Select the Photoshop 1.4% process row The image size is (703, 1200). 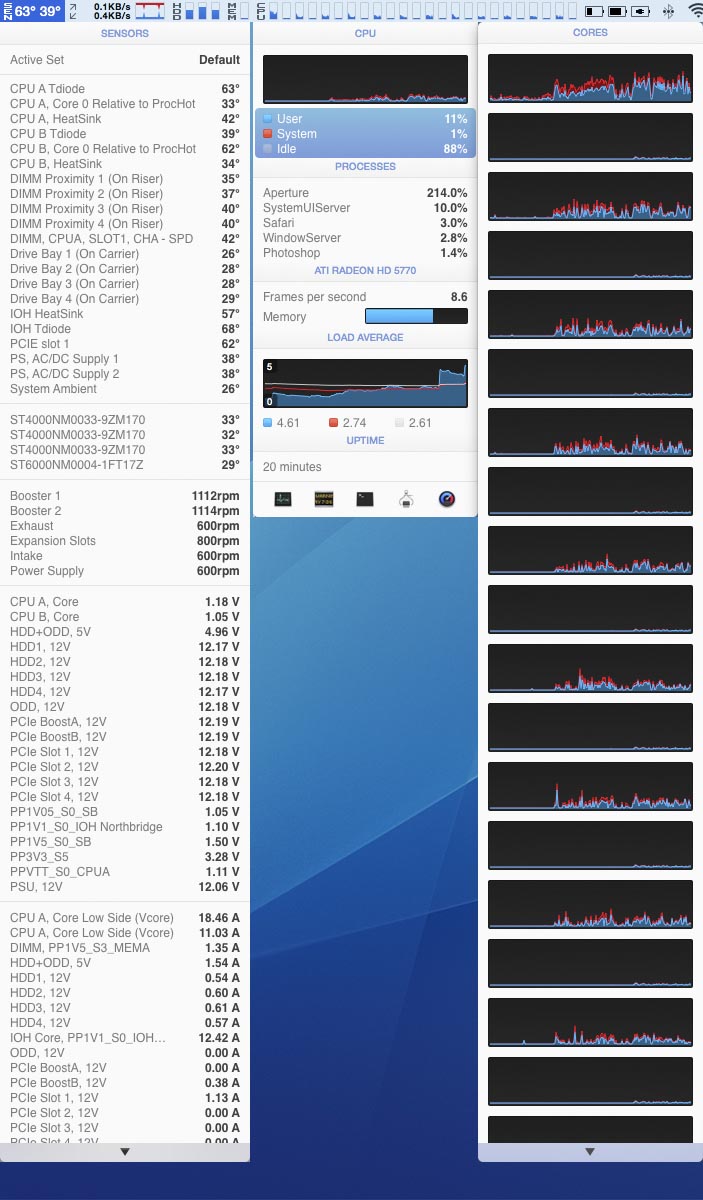pyautogui.click(x=365, y=253)
